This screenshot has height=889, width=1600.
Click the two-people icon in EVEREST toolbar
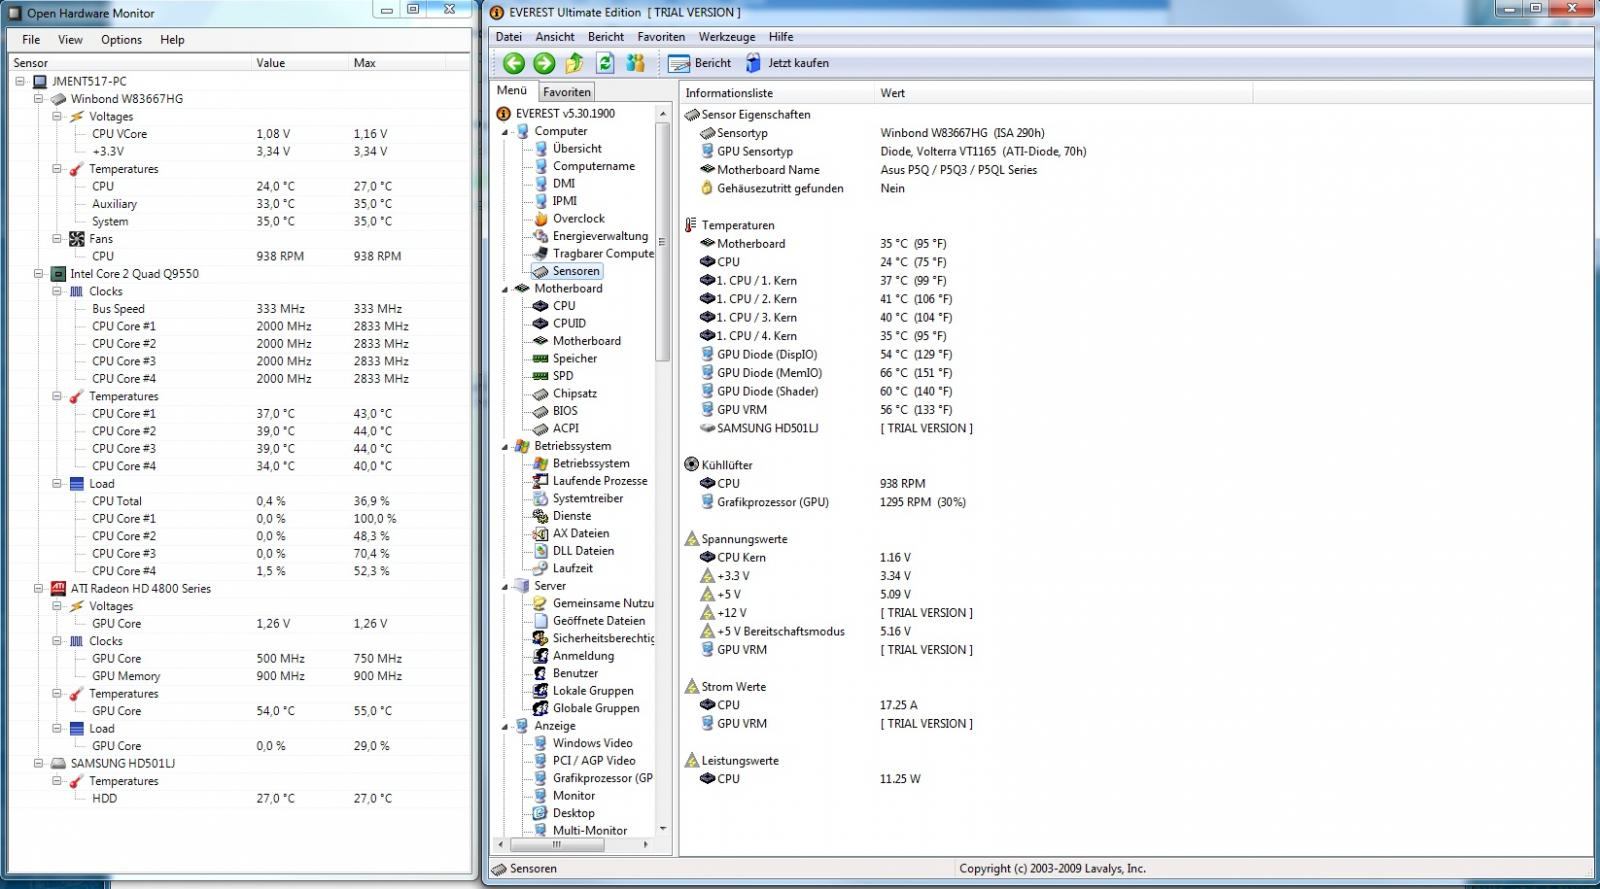(636, 63)
